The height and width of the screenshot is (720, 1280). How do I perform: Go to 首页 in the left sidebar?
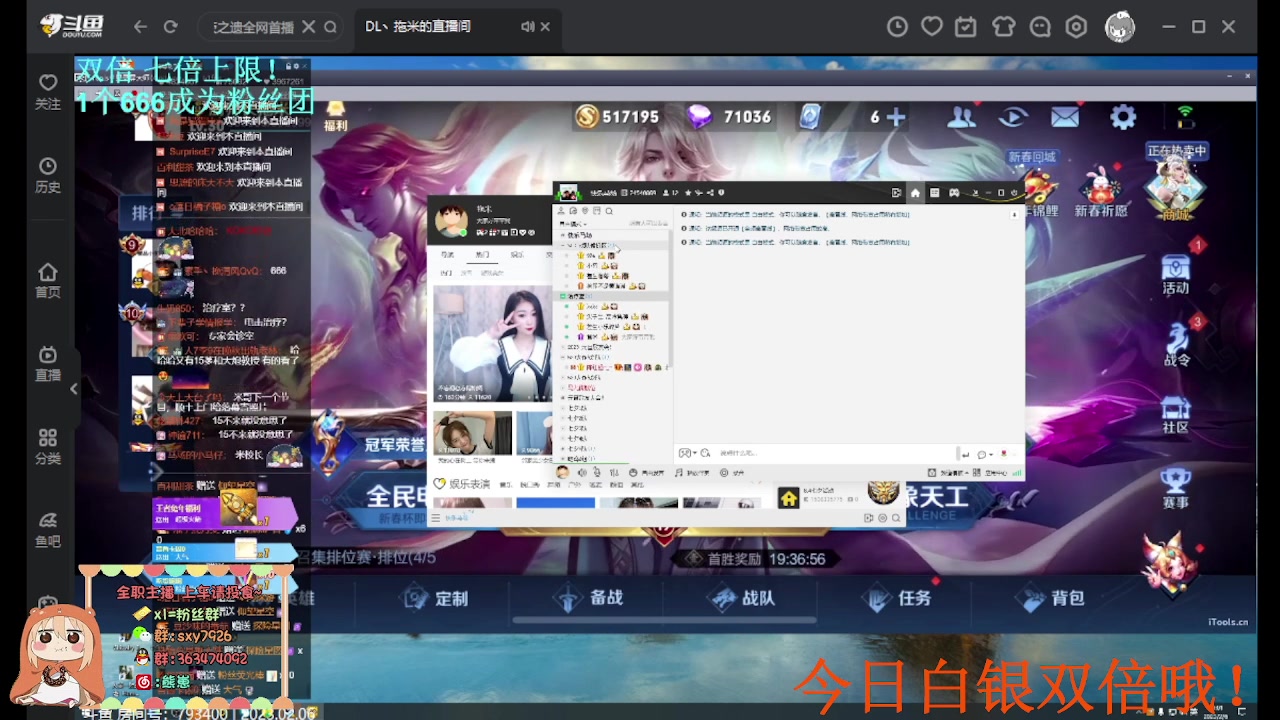pyautogui.click(x=48, y=281)
